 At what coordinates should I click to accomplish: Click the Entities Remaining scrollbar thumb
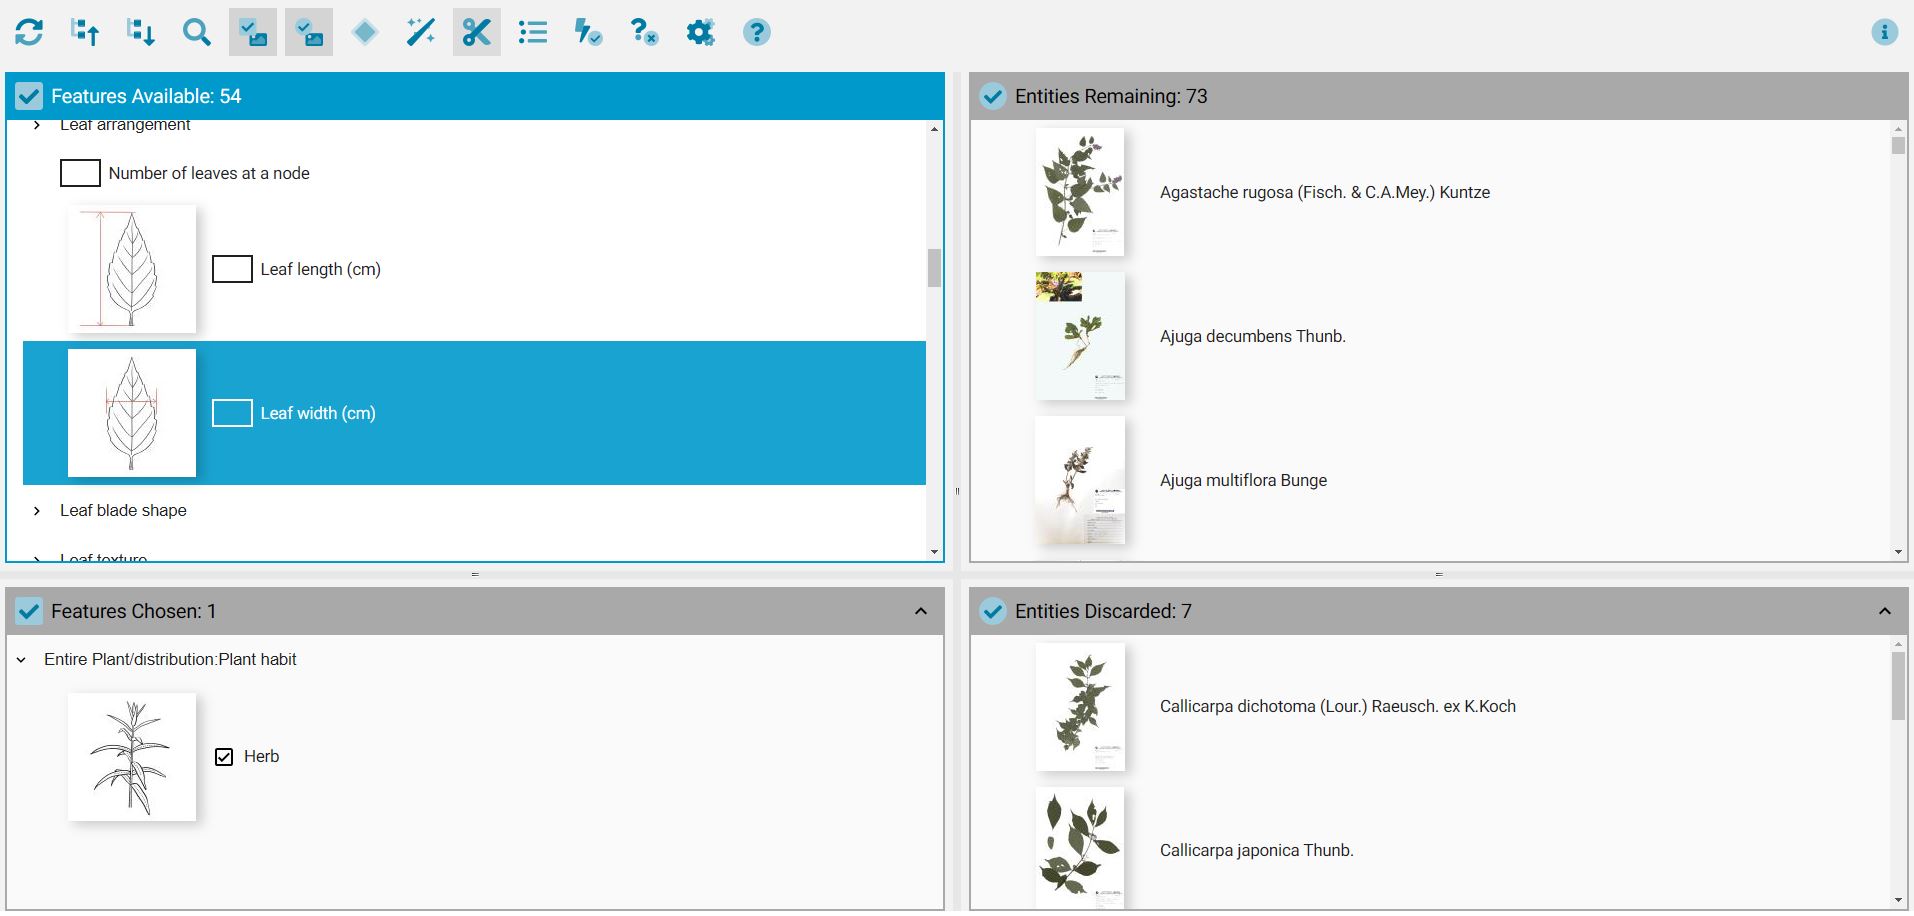click(1898, 145)
